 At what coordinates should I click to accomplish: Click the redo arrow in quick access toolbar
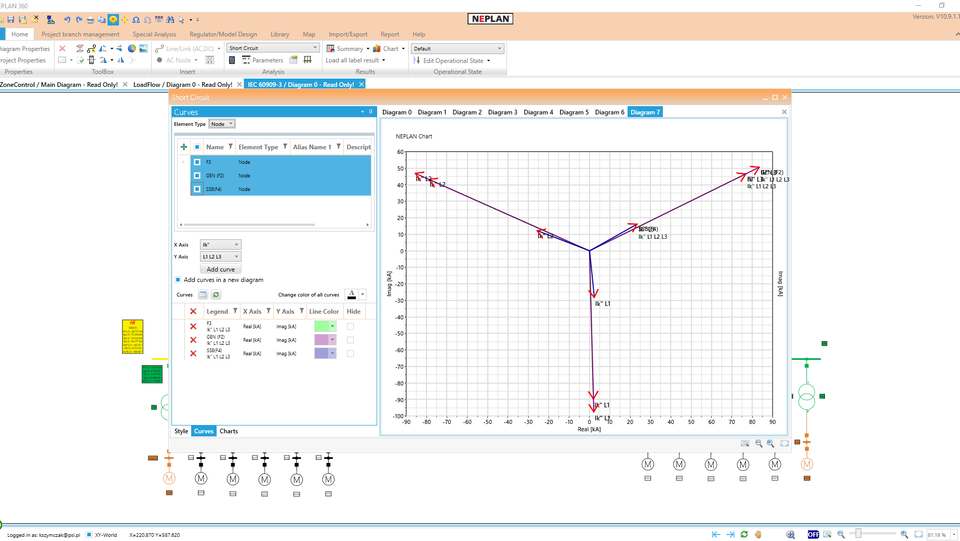[x=78, y=20]
